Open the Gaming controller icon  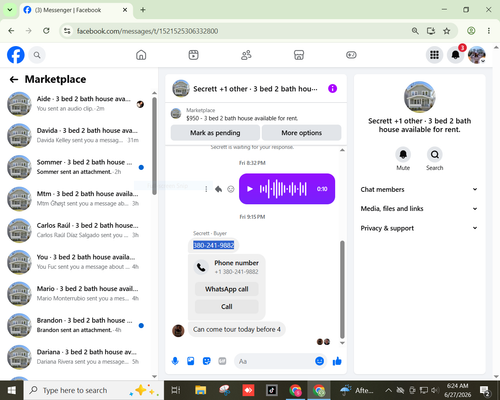pyautogui.click(x=351, y=55)
